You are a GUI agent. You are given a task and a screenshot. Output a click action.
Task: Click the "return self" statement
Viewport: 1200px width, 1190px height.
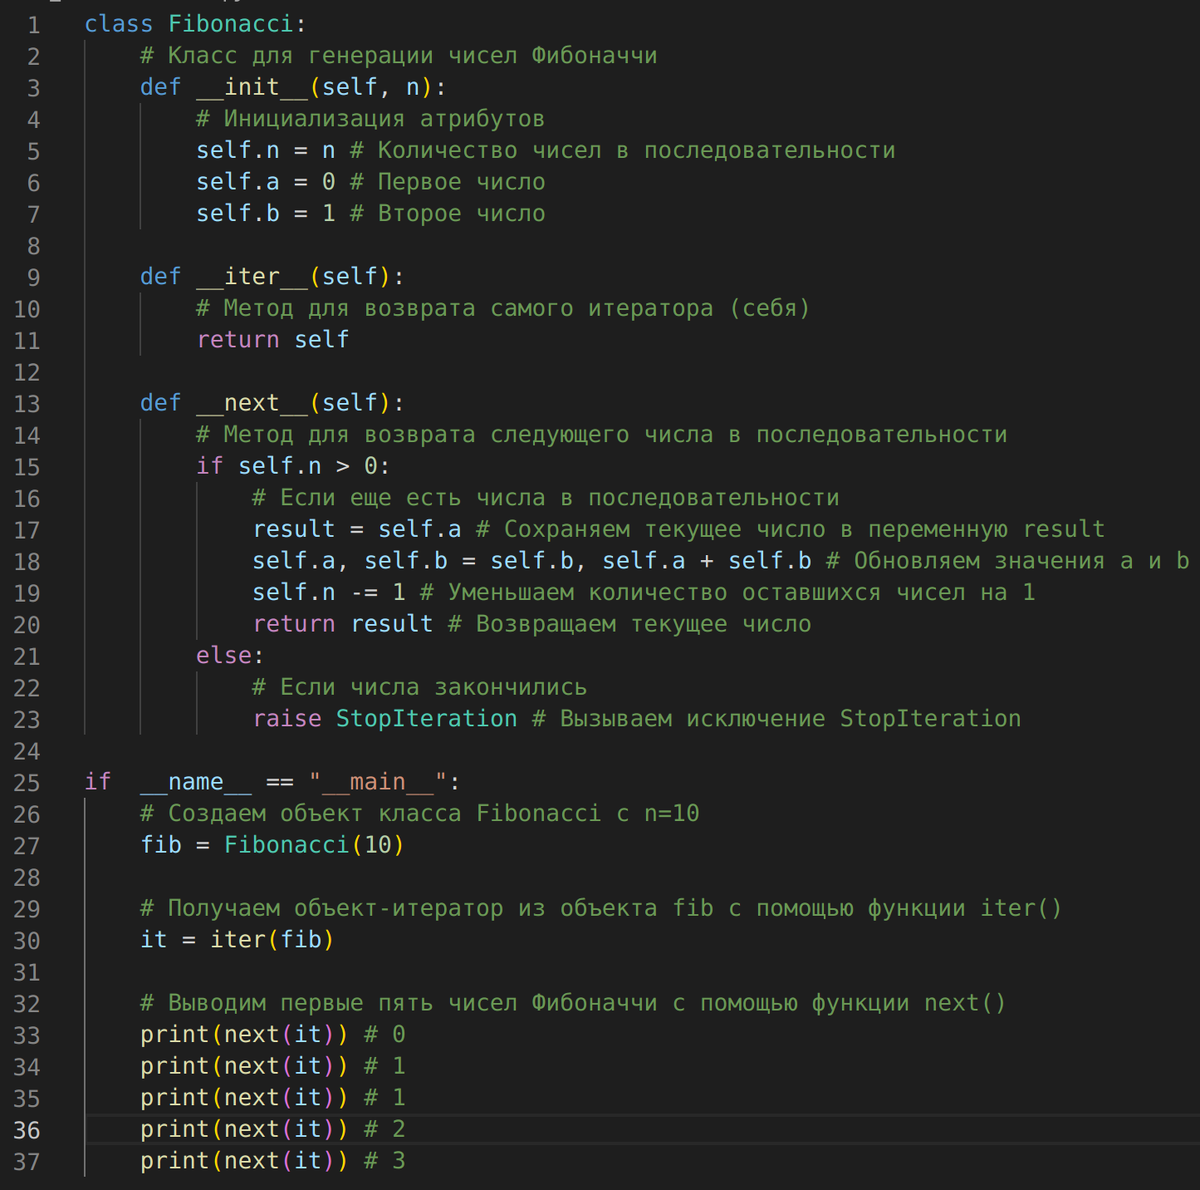(x=273, y=340)
